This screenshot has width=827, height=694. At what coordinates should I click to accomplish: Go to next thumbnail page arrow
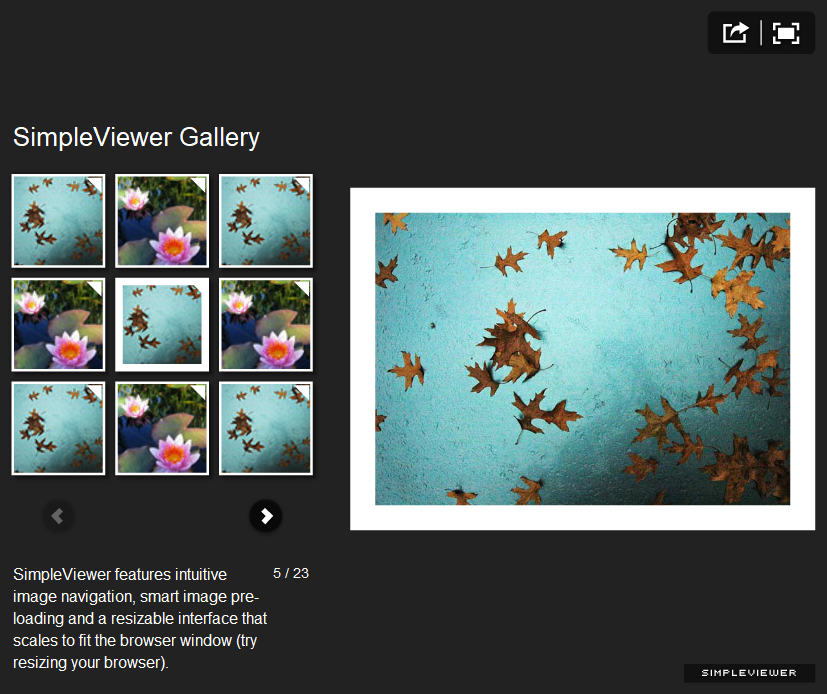[x=265, y=515]
